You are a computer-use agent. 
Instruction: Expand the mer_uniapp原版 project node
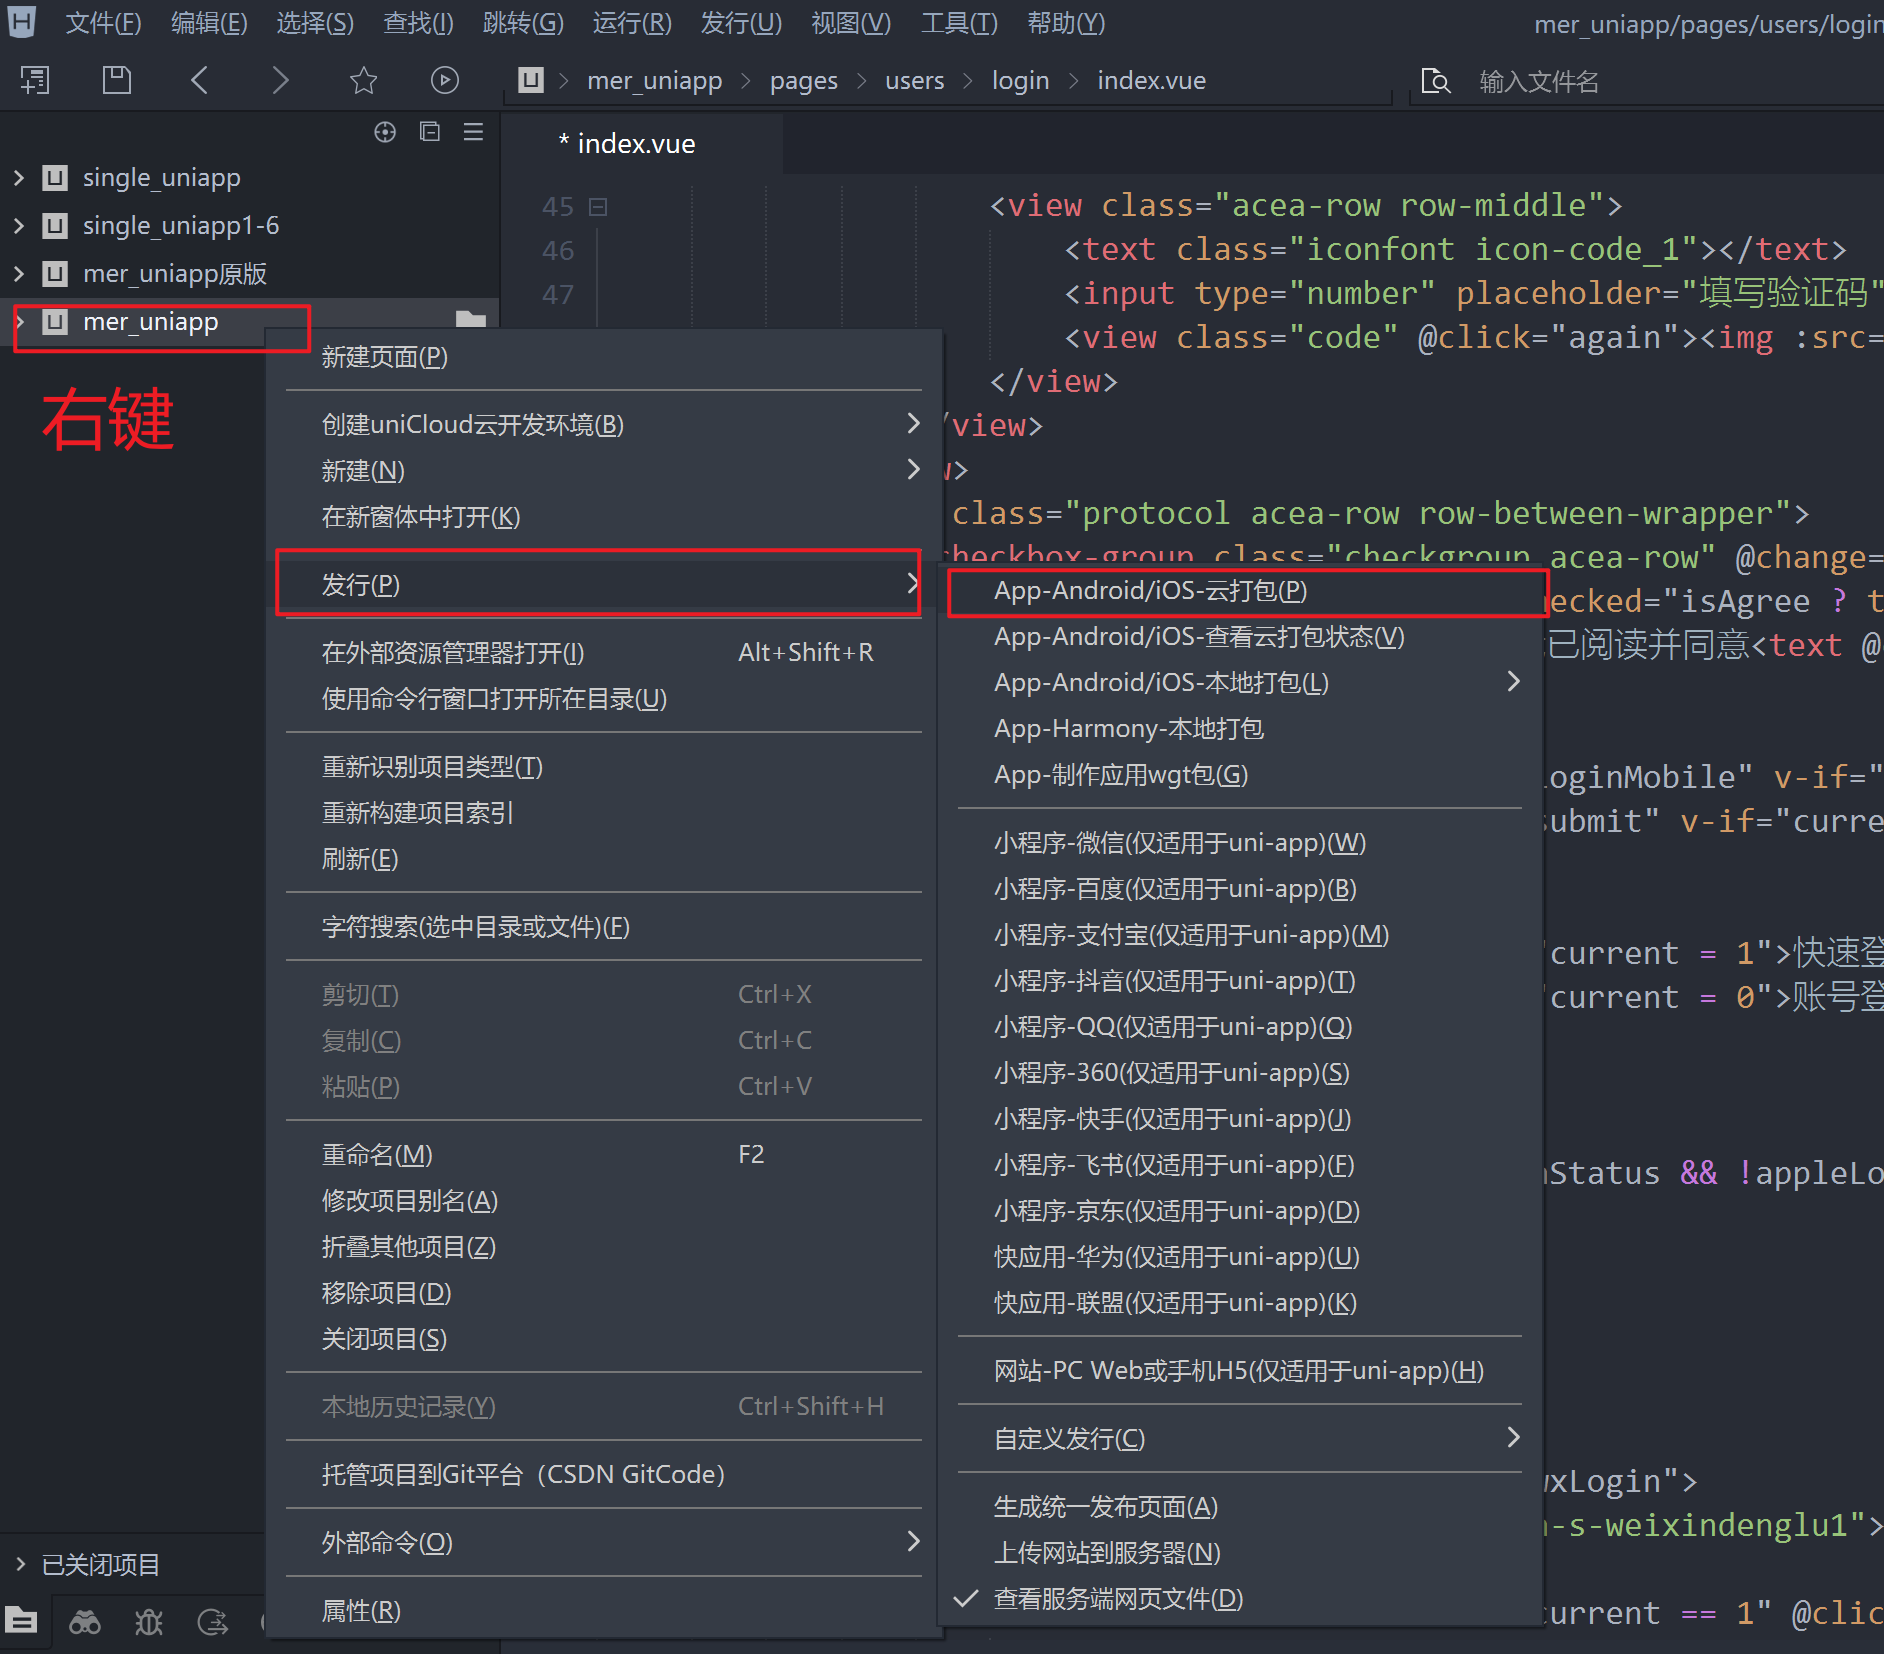pos(19,274)
